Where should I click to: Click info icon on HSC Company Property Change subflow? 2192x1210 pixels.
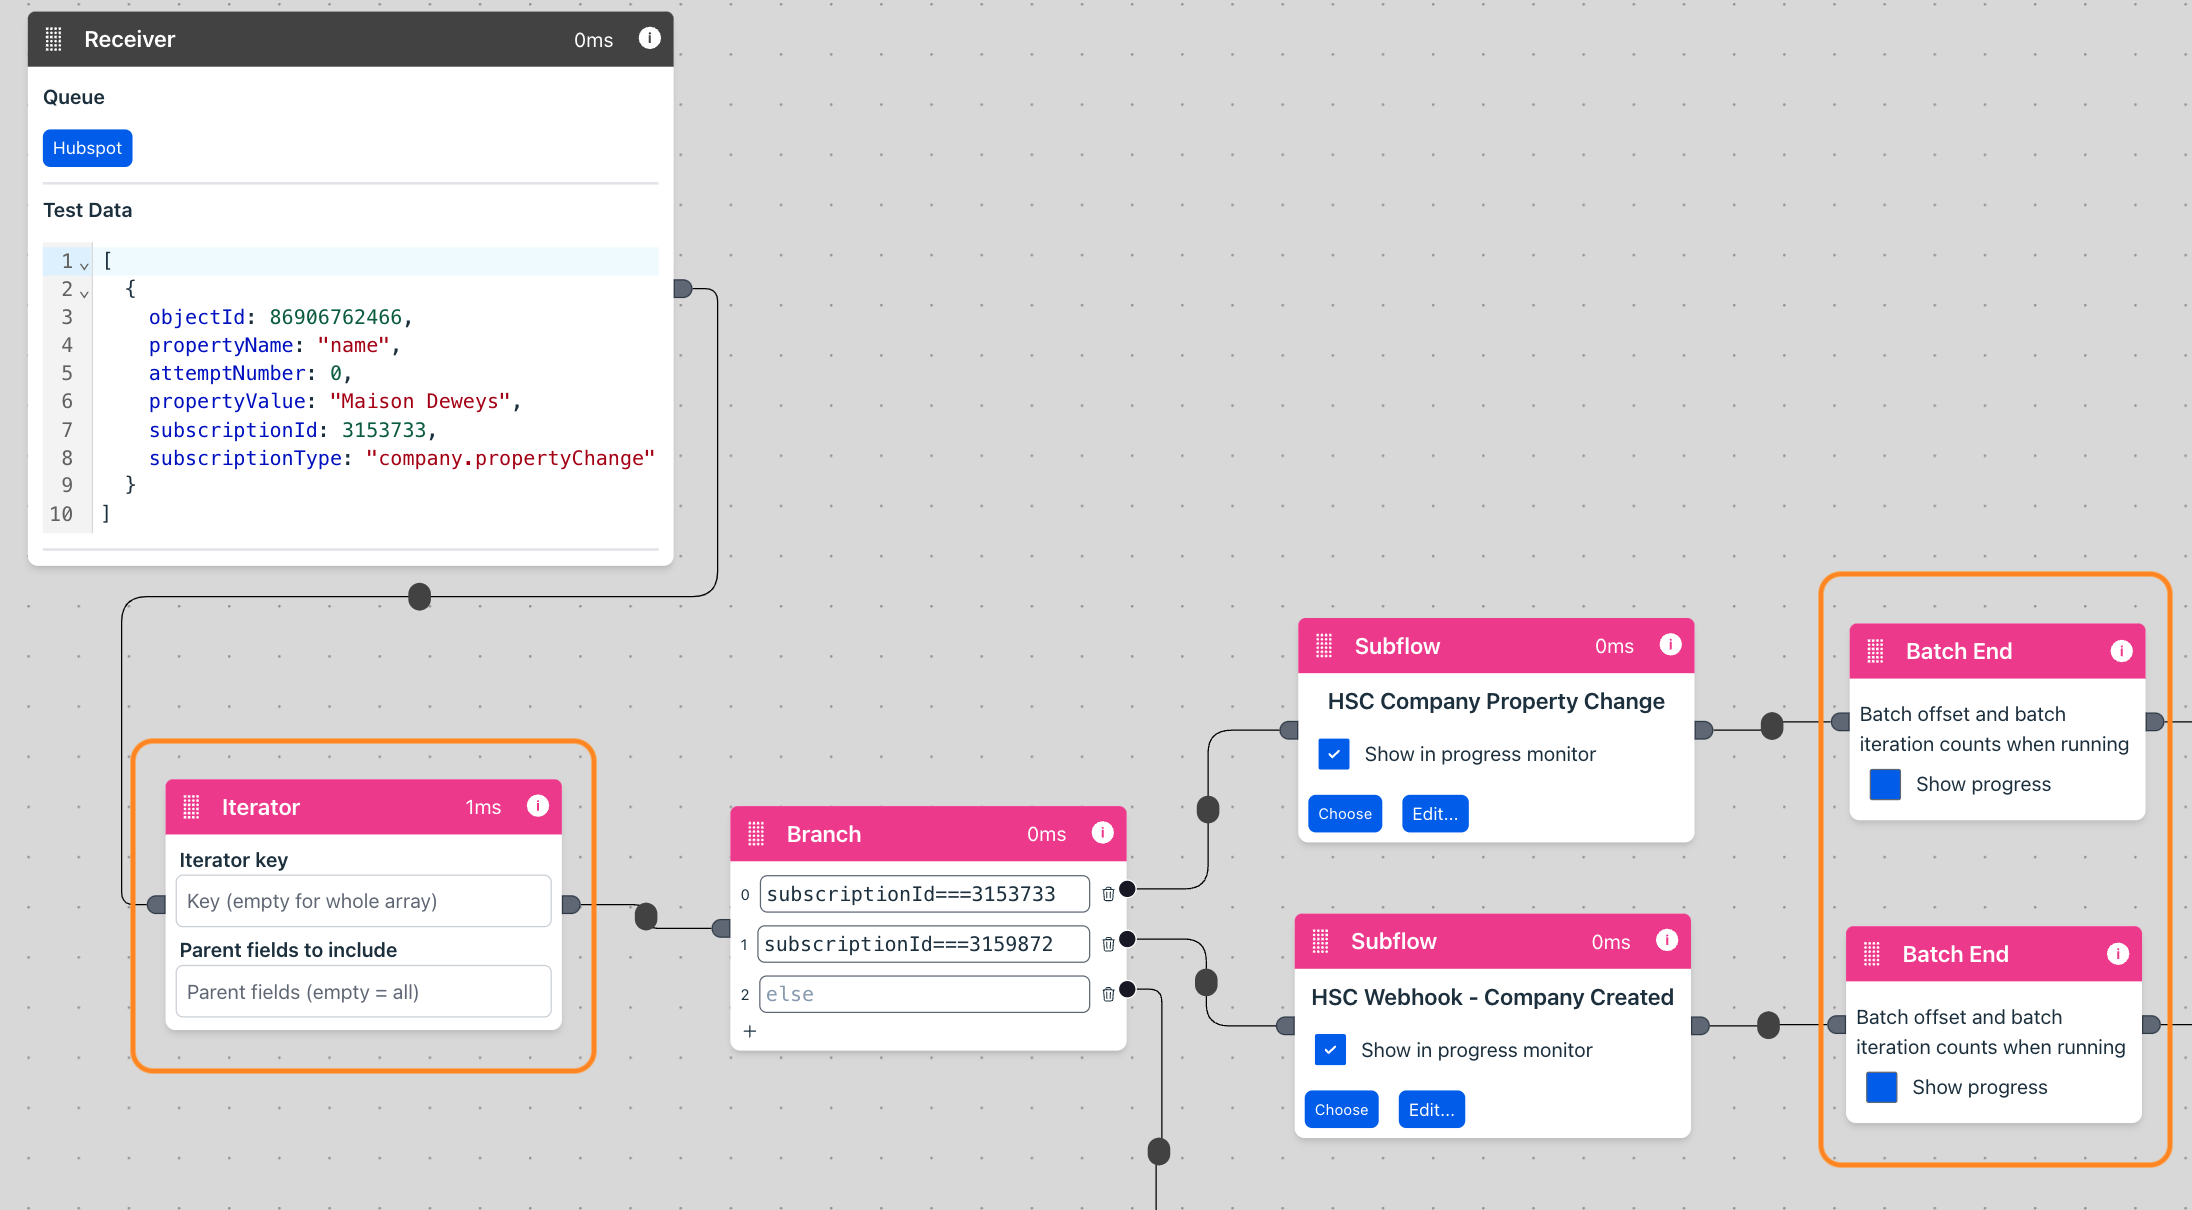[x=1670, y=645]
